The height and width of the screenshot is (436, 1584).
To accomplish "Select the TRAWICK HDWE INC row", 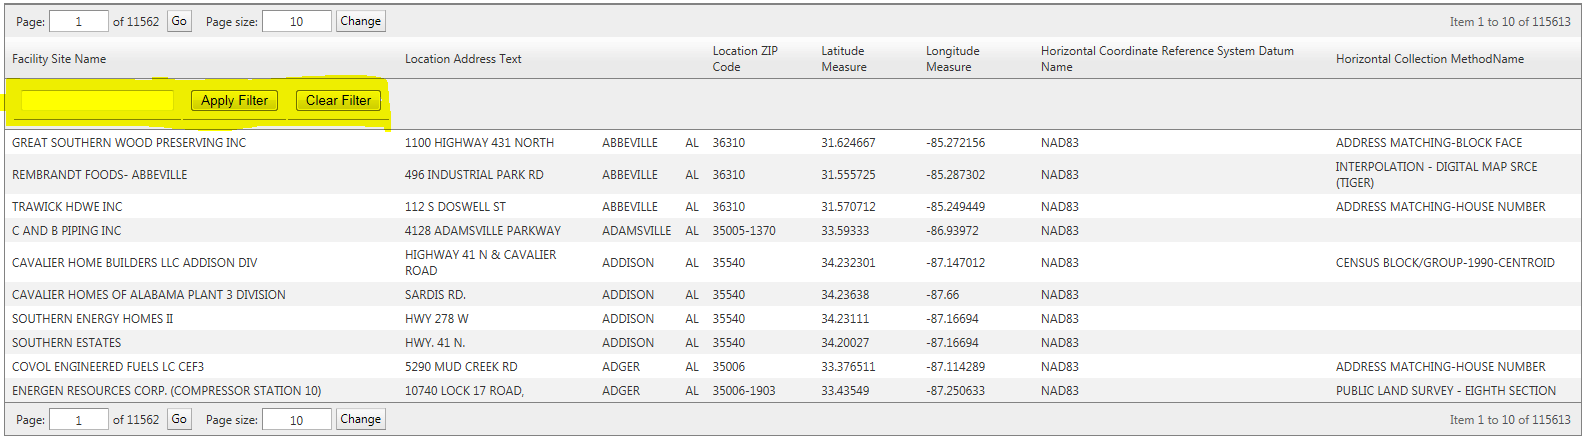I will point(793,206).
